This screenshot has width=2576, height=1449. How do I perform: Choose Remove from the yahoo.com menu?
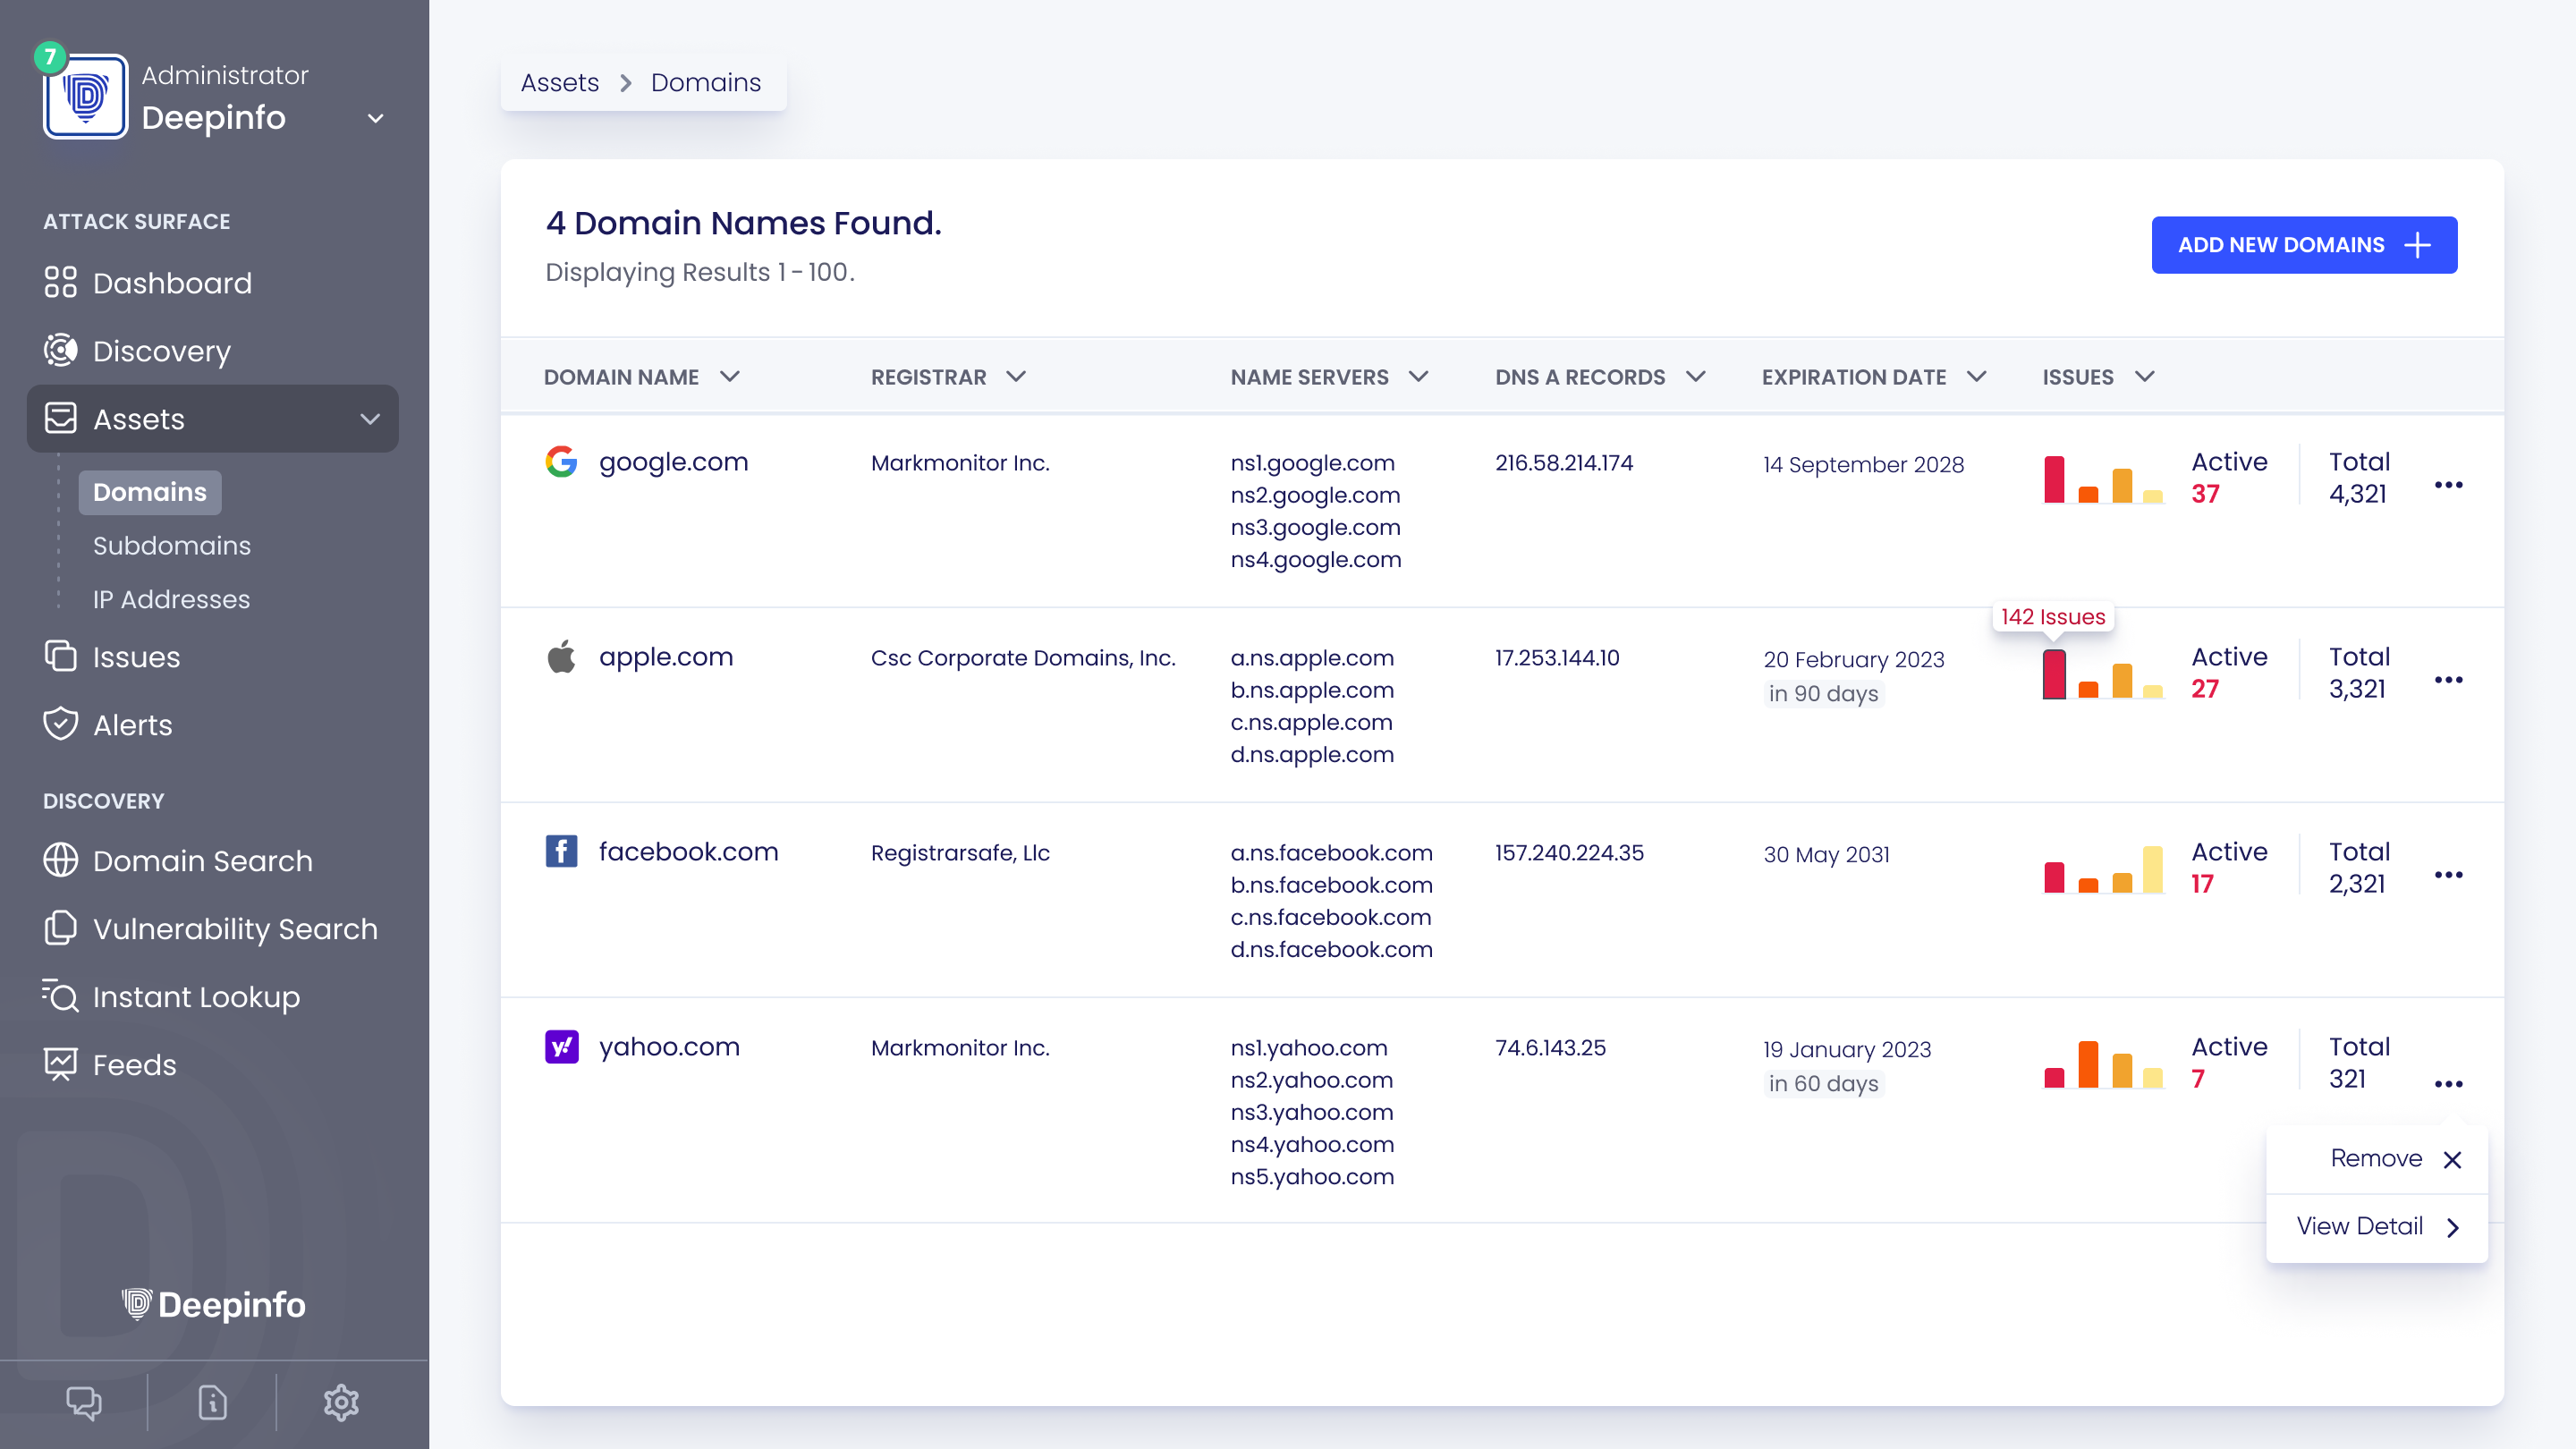[2377, 1158]
